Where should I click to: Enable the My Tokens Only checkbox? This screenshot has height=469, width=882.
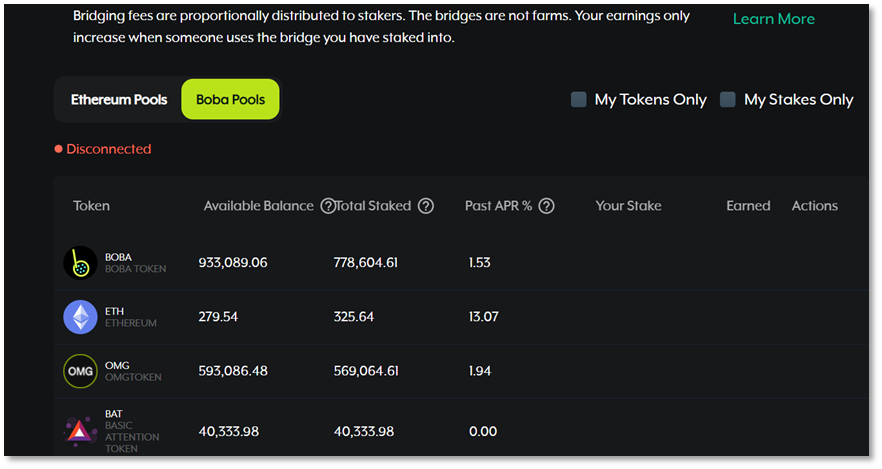[x=578, y=99]
